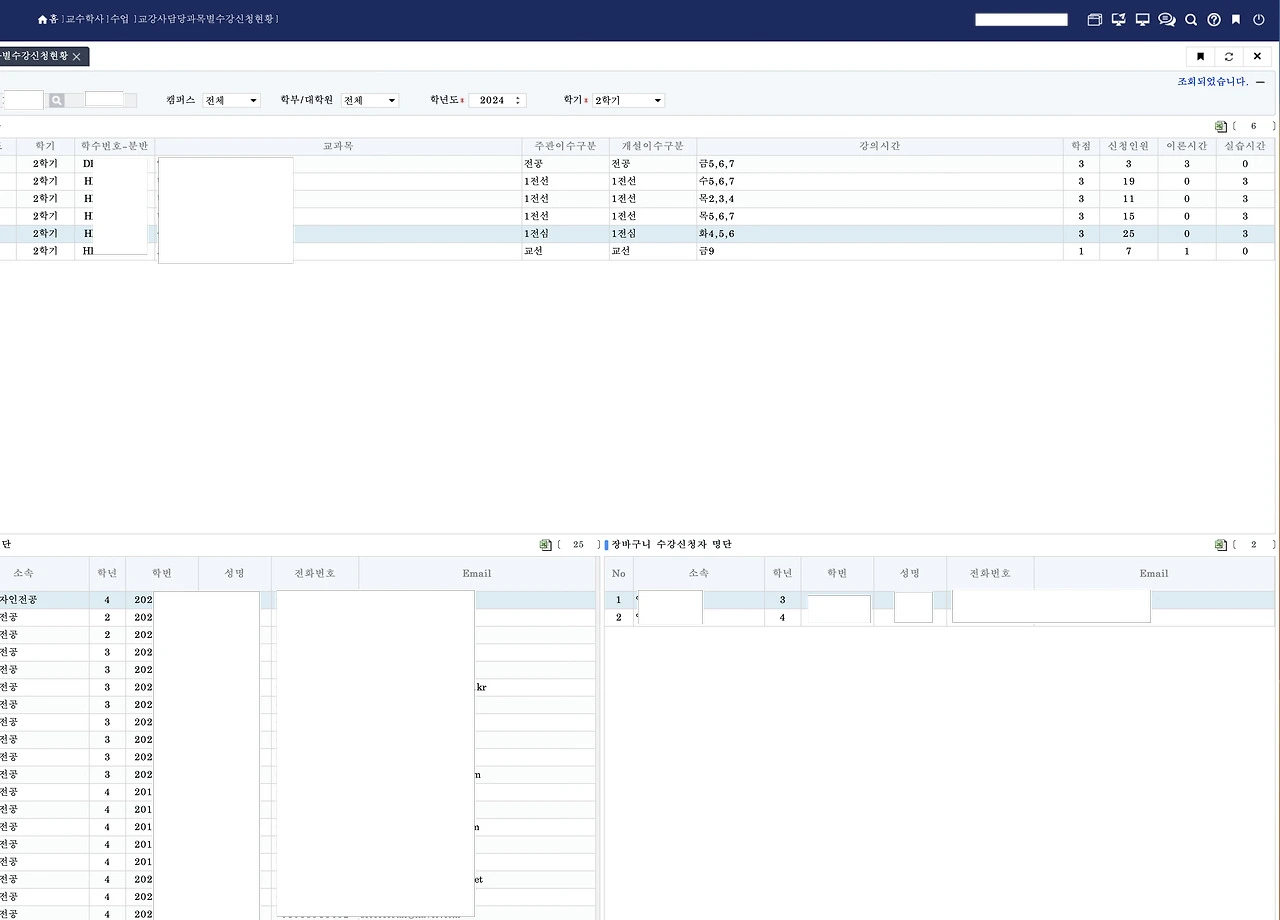Click the 신청인원 value 19
The height and width of the screenshot is (920, 1280).
(1128, 182)
